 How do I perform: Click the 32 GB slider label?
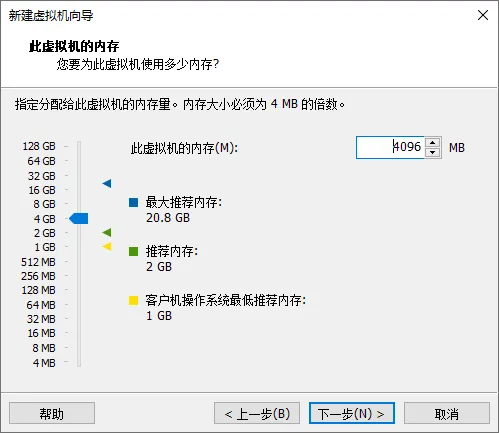(x=42, y=176)
